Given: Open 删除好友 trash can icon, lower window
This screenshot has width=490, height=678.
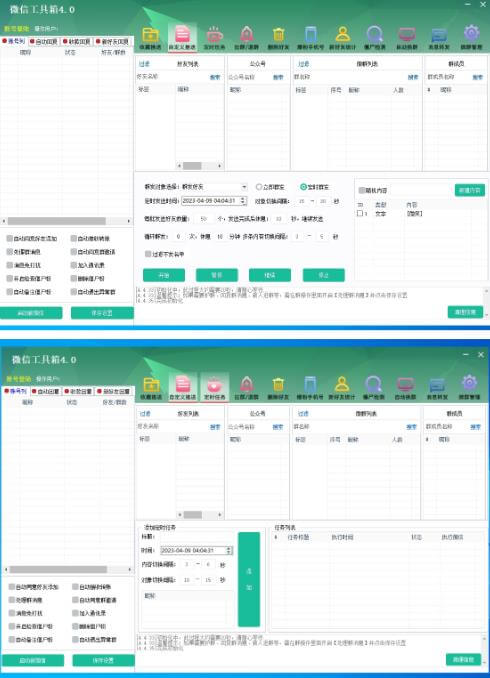Looking at the screenshot, I should point(278,387).
